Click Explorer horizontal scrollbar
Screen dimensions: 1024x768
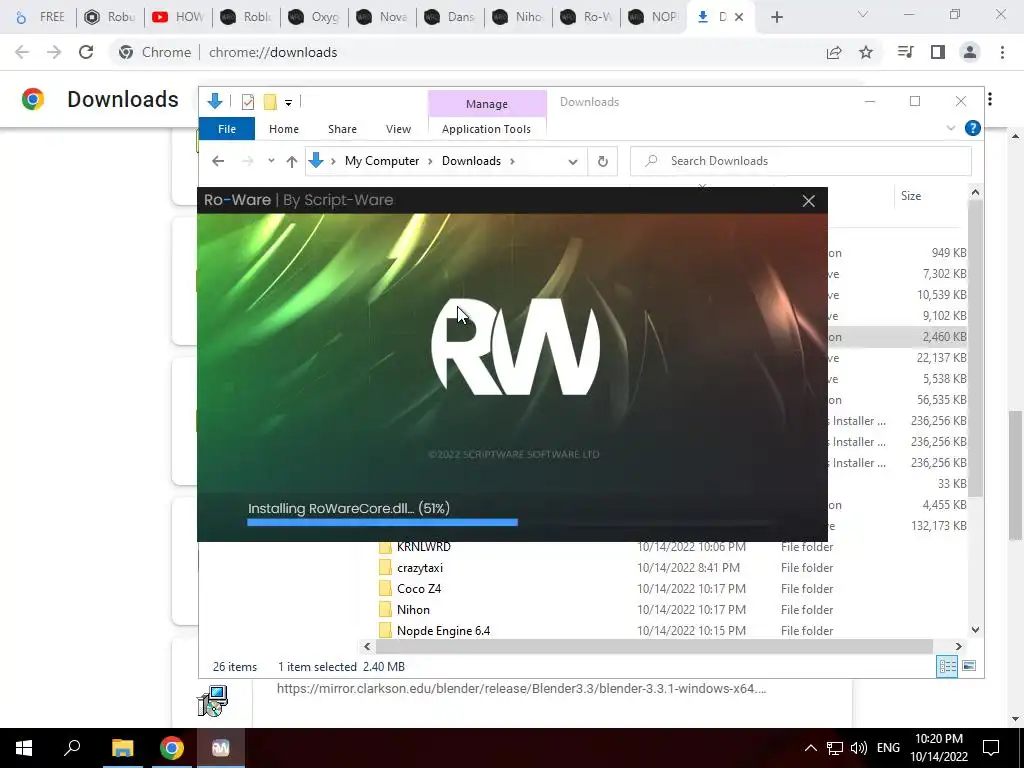coord(654,647)
